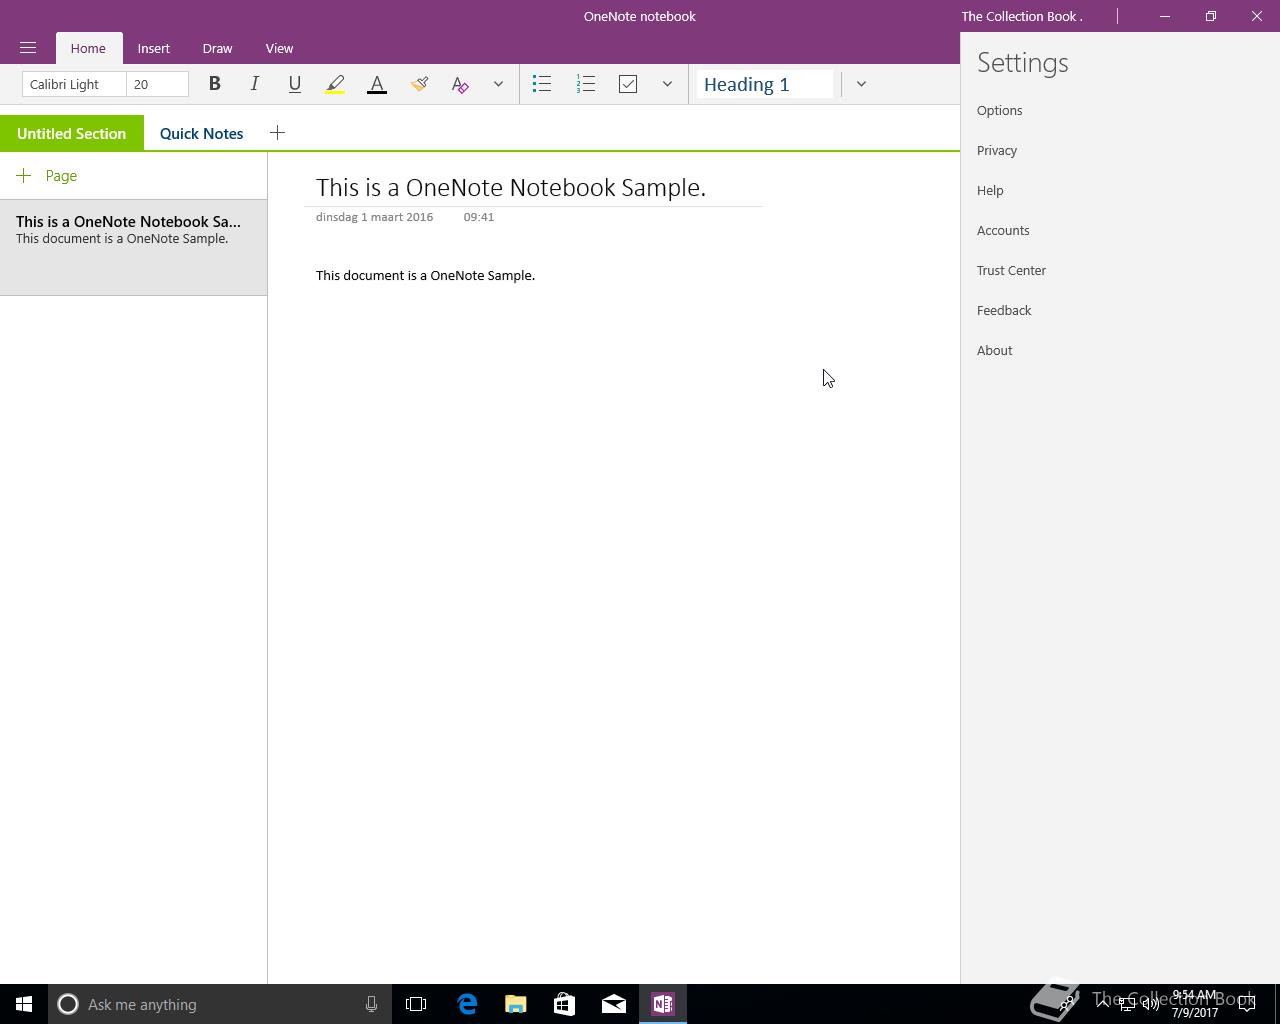Switch to the Home tab
This screenshot has height=1024, width=1280.
[x=88, y=48]
